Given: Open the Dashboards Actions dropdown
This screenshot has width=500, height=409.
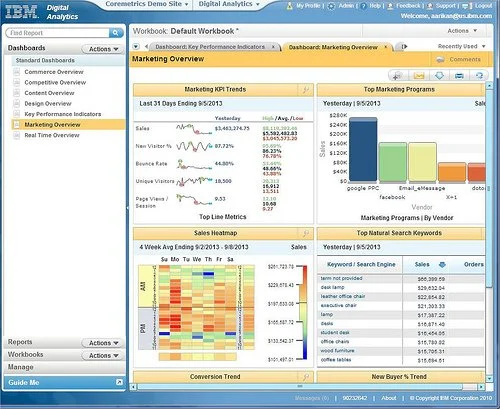Looking at the screenshot, I should tap(103, 49).
